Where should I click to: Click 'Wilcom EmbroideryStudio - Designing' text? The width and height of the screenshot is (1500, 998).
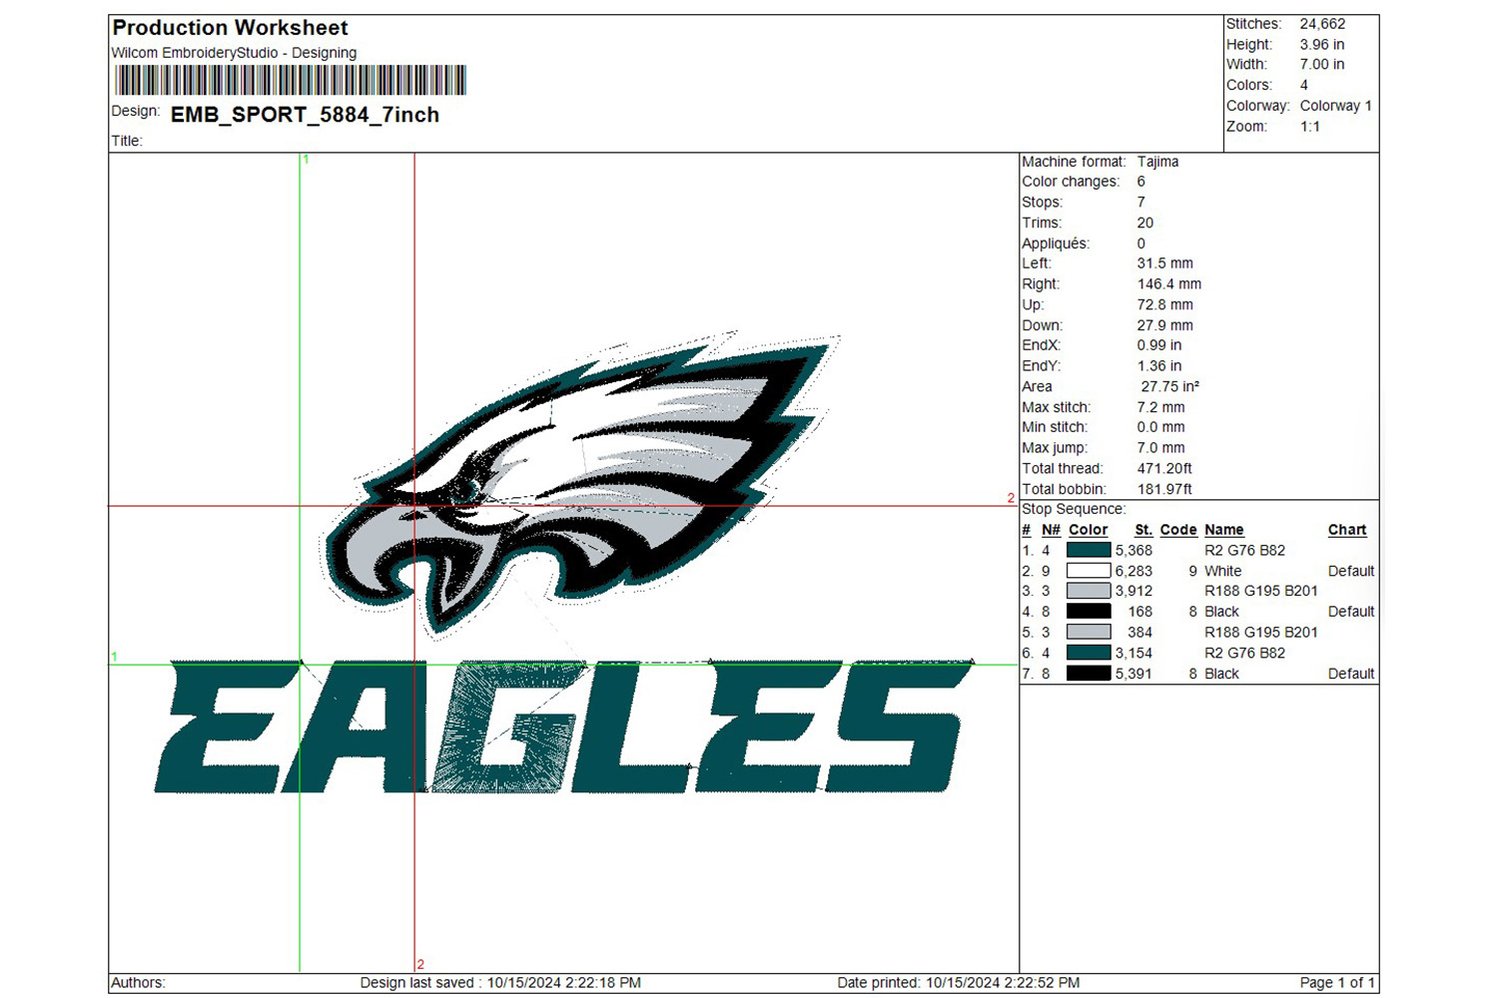234,53
